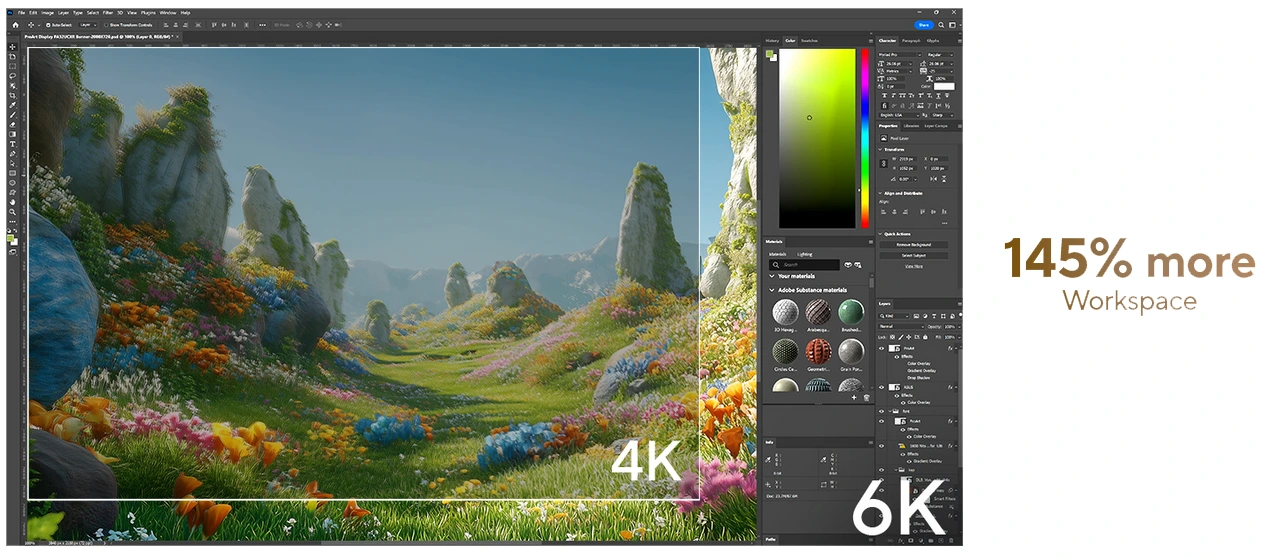Click the search icon beside Share
The image size is (1262, 557).
click(x=941, y=25)
